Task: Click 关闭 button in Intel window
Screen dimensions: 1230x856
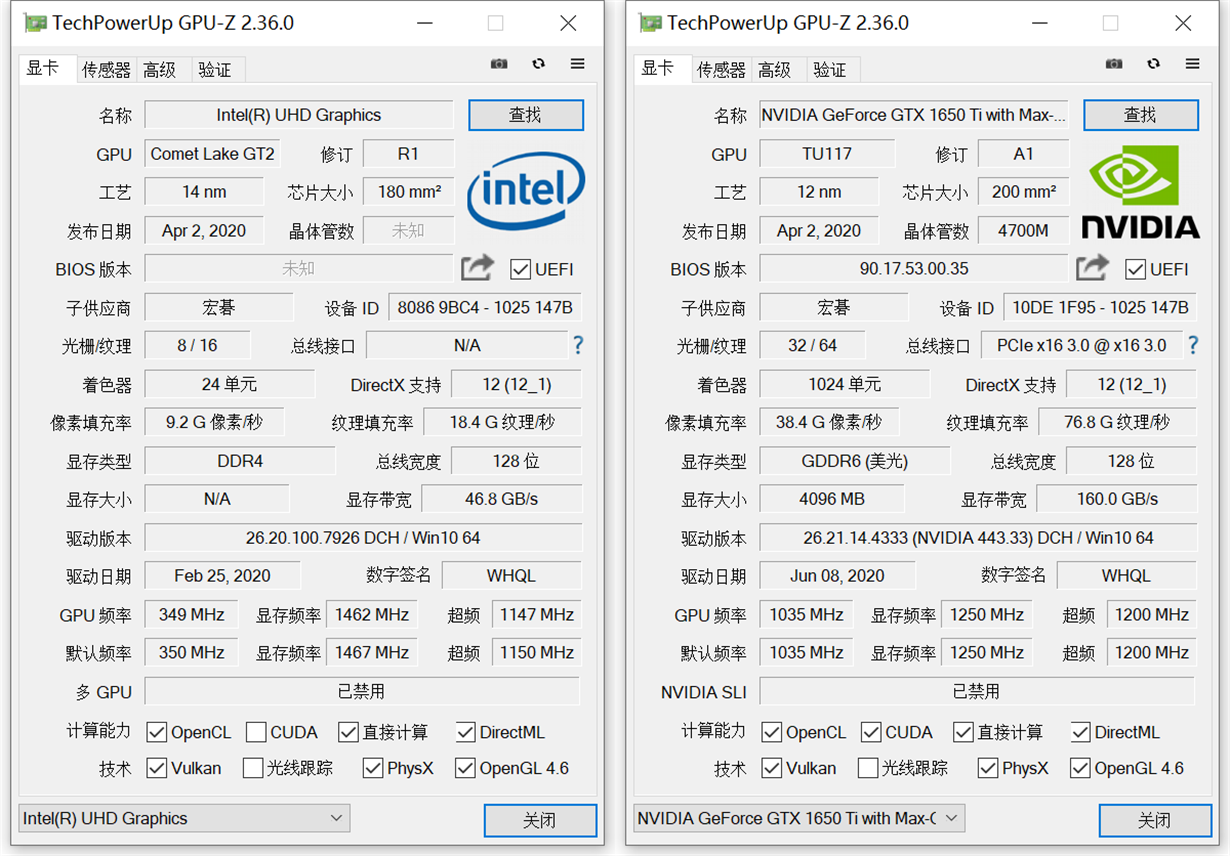Action: [540, 820]
